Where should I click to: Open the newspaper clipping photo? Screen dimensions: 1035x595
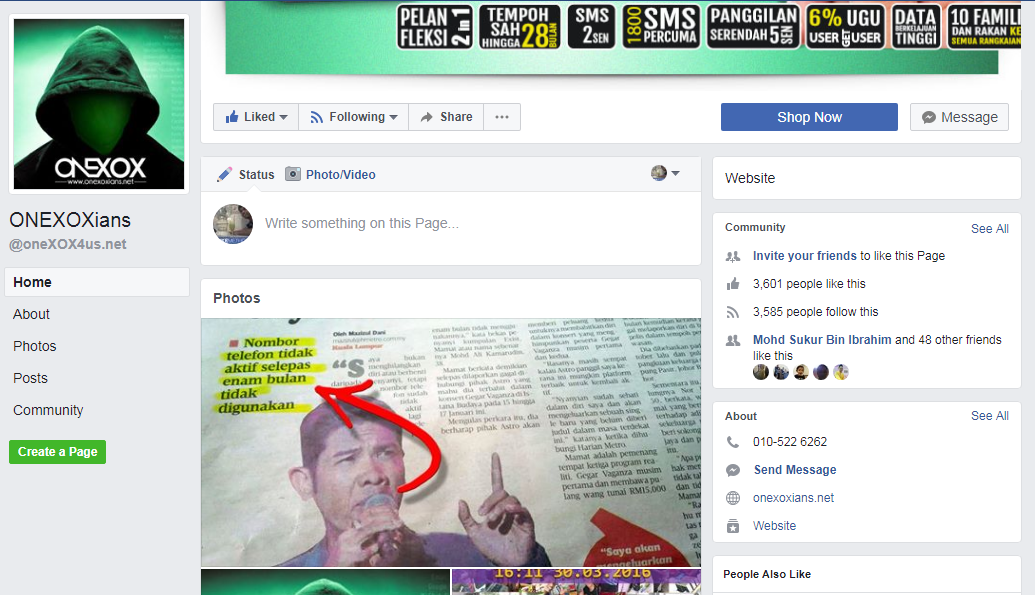(x=450, y=442)
